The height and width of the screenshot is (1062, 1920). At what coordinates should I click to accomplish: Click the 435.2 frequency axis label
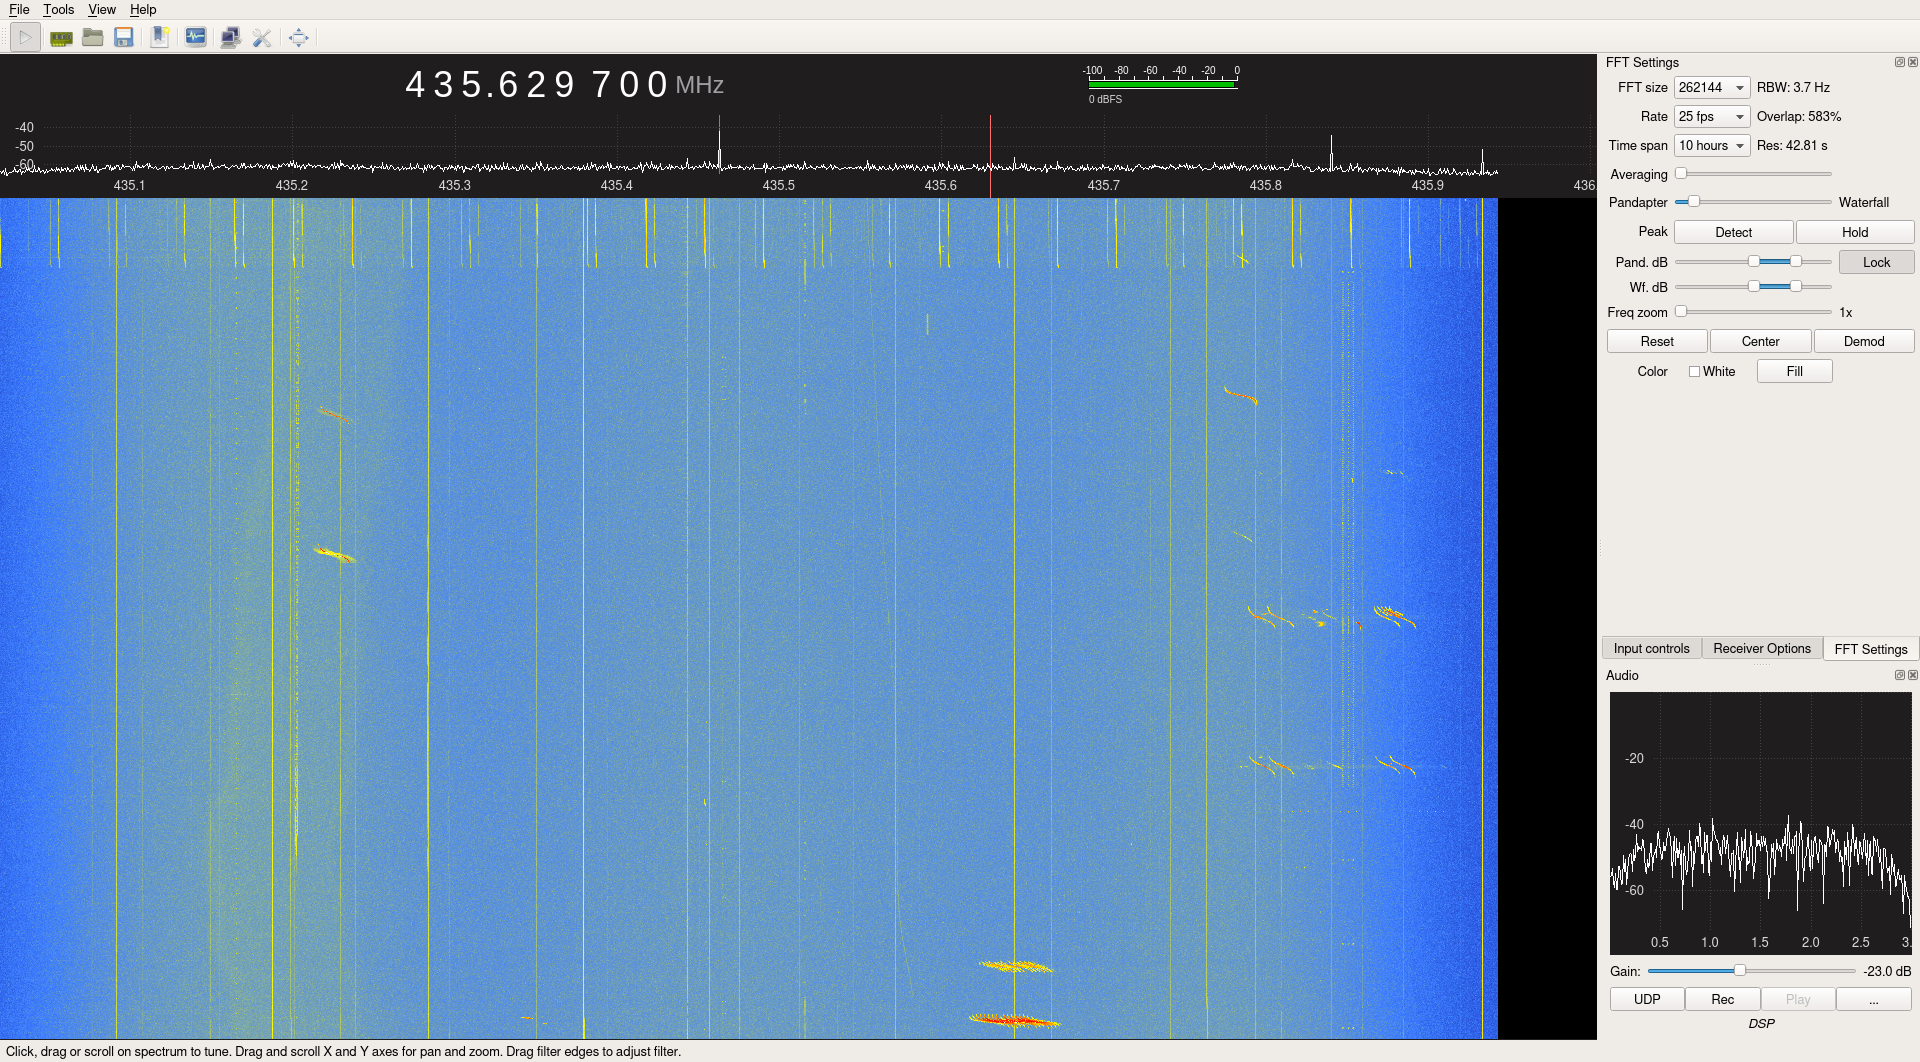point(292,186)
